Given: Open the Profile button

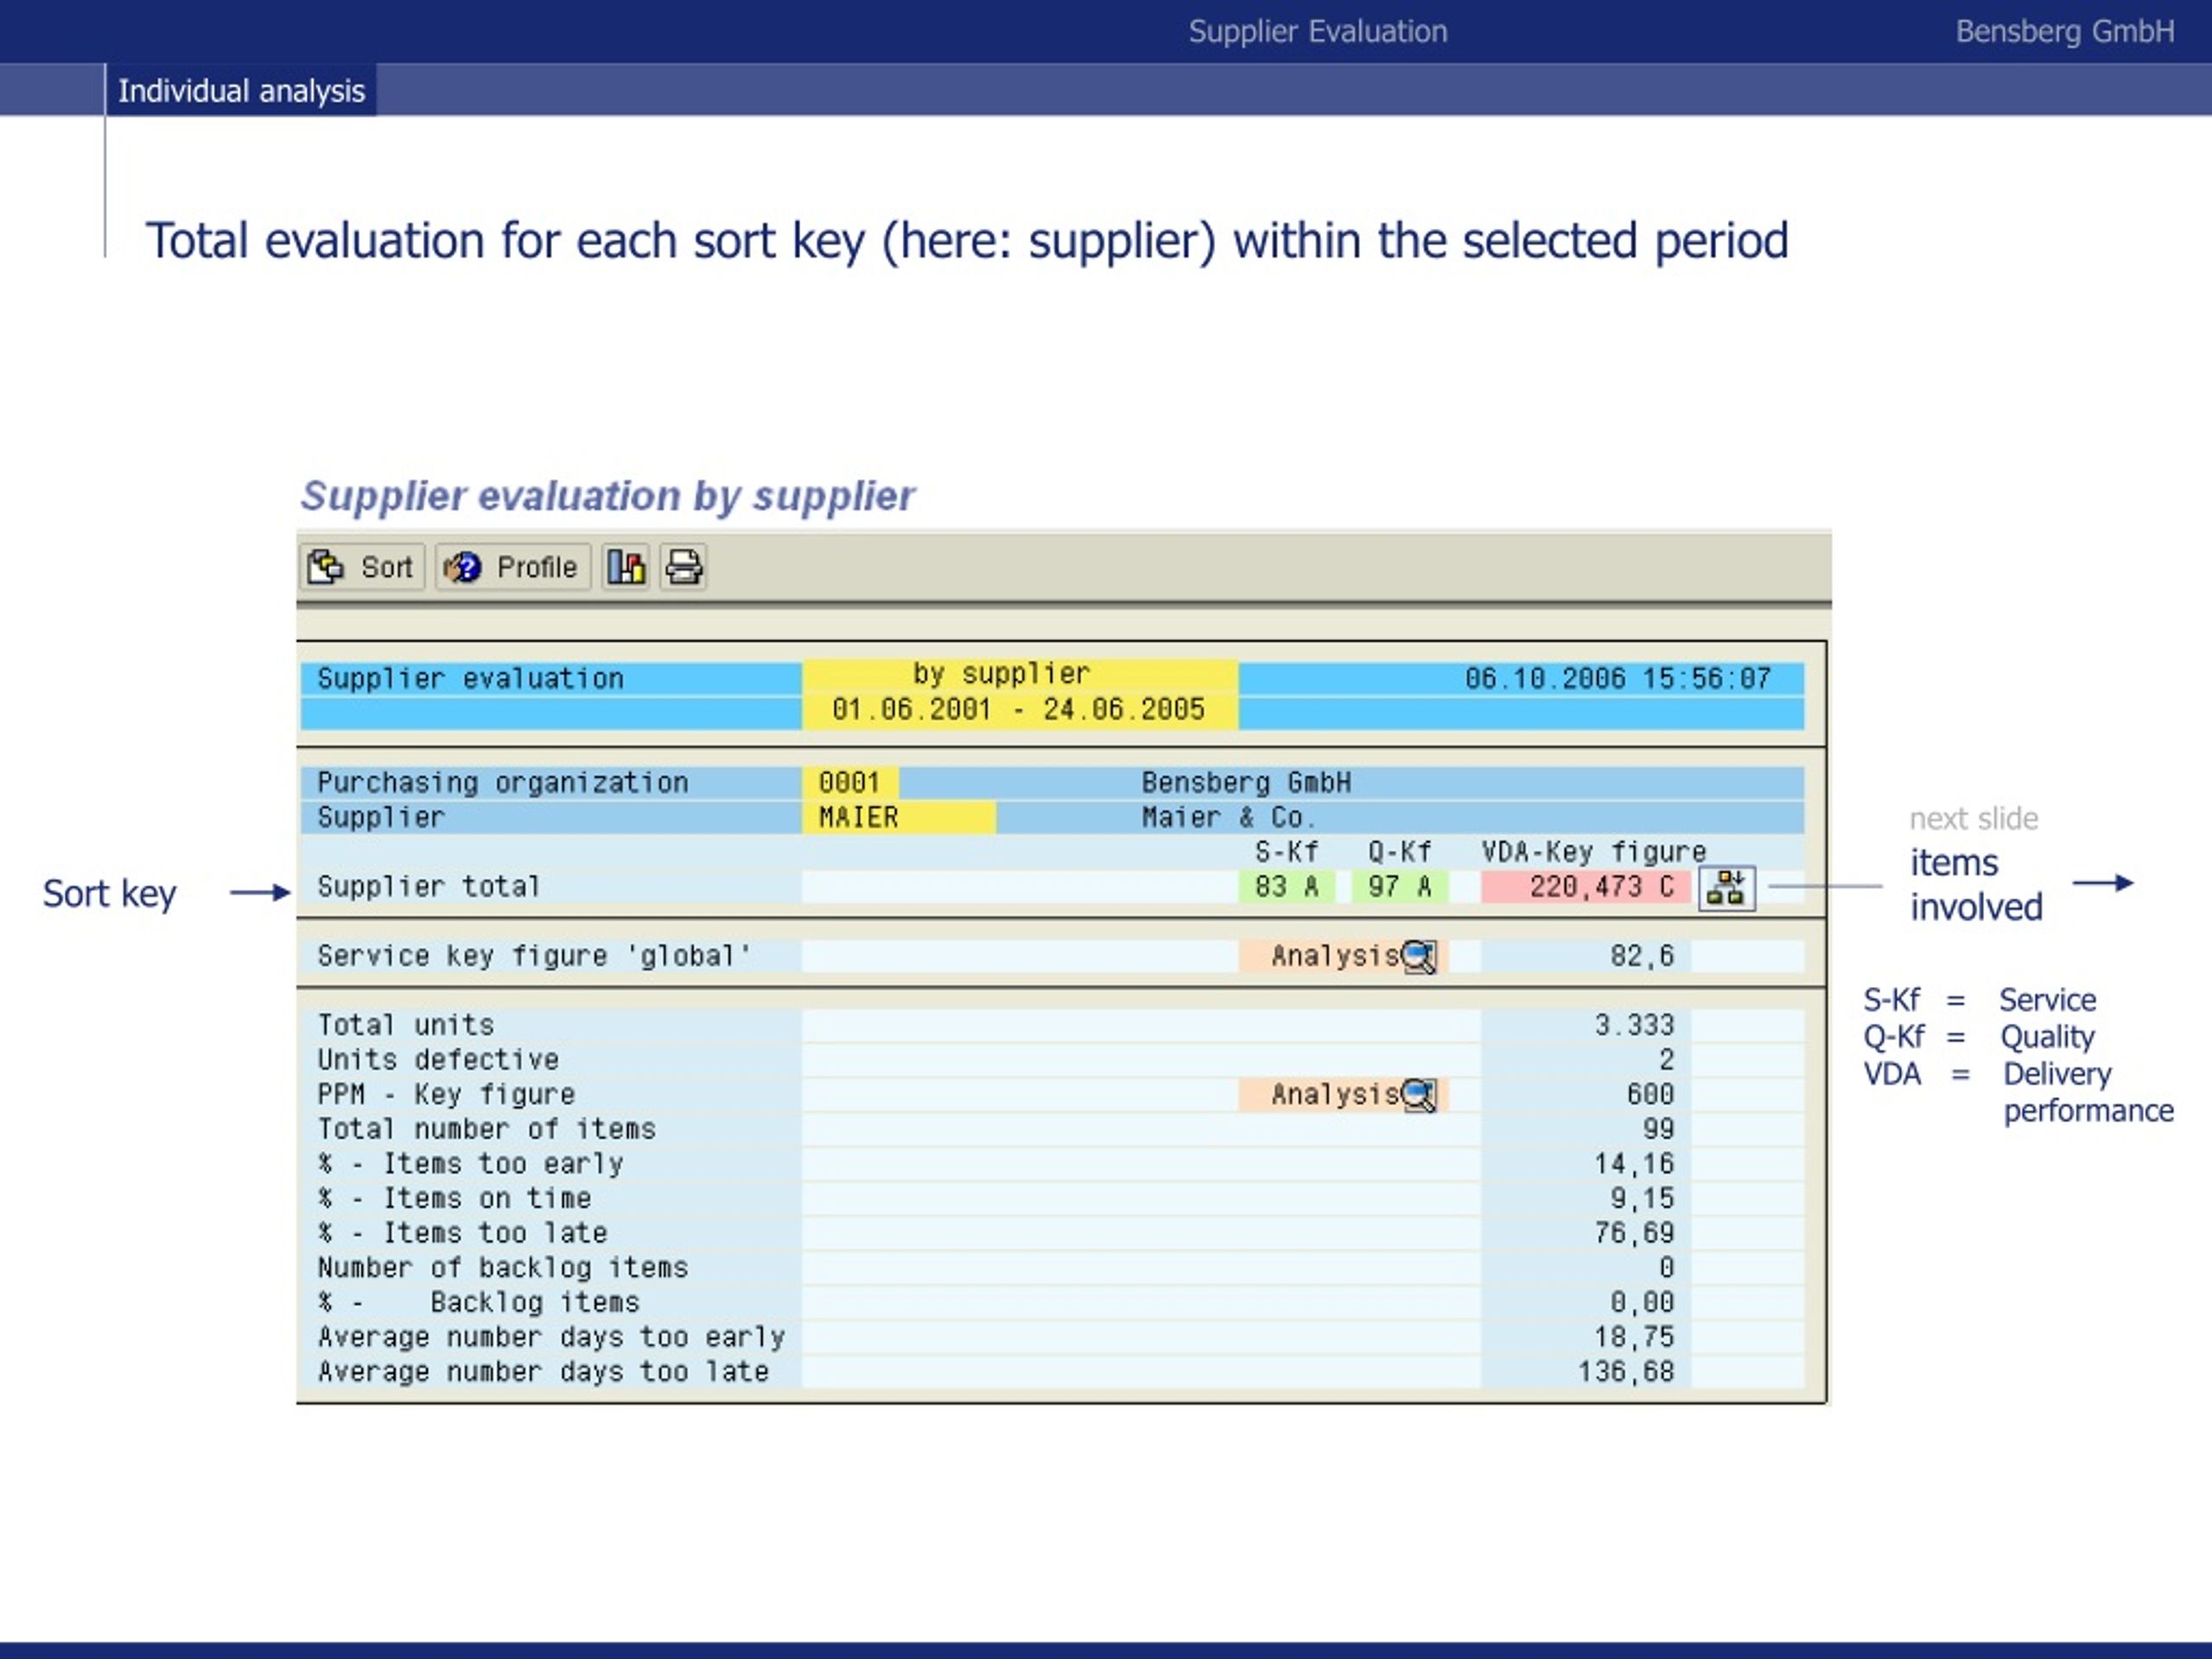Looking at the screenshot, I should (512, 567).
